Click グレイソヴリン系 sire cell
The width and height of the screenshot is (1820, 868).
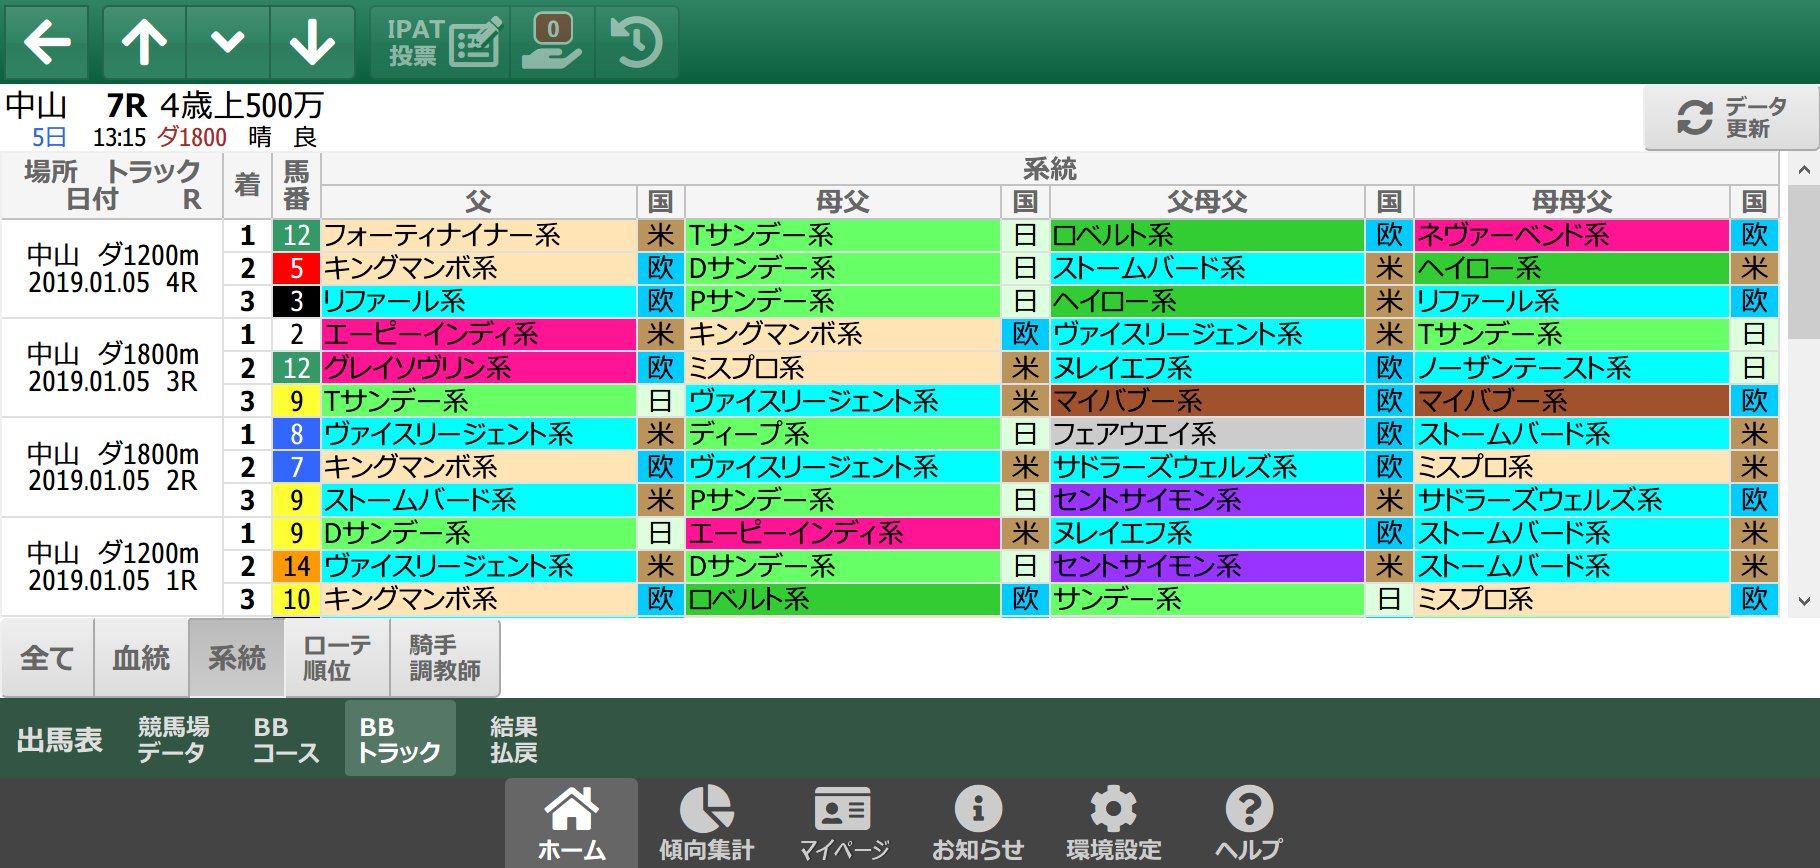(x=478, y=368)
